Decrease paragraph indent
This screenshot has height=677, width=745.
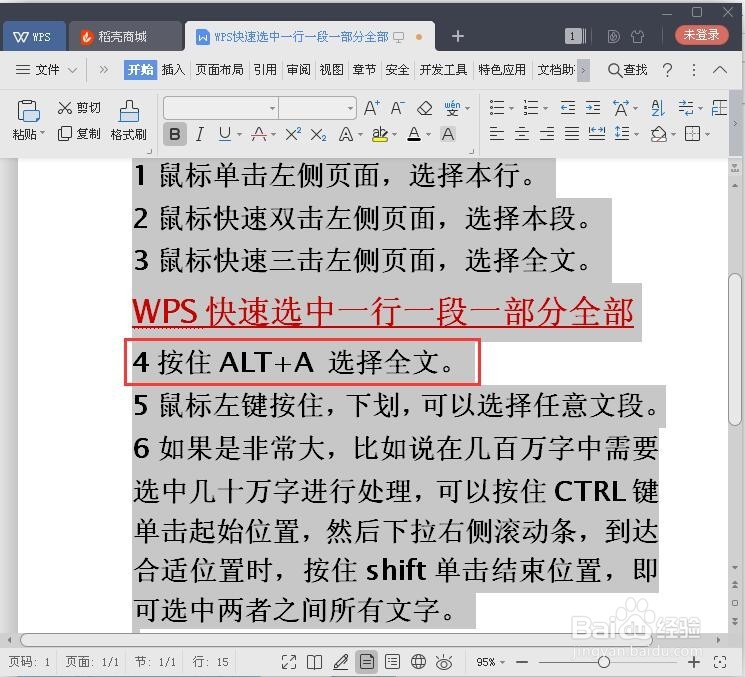tap(568, 108)
